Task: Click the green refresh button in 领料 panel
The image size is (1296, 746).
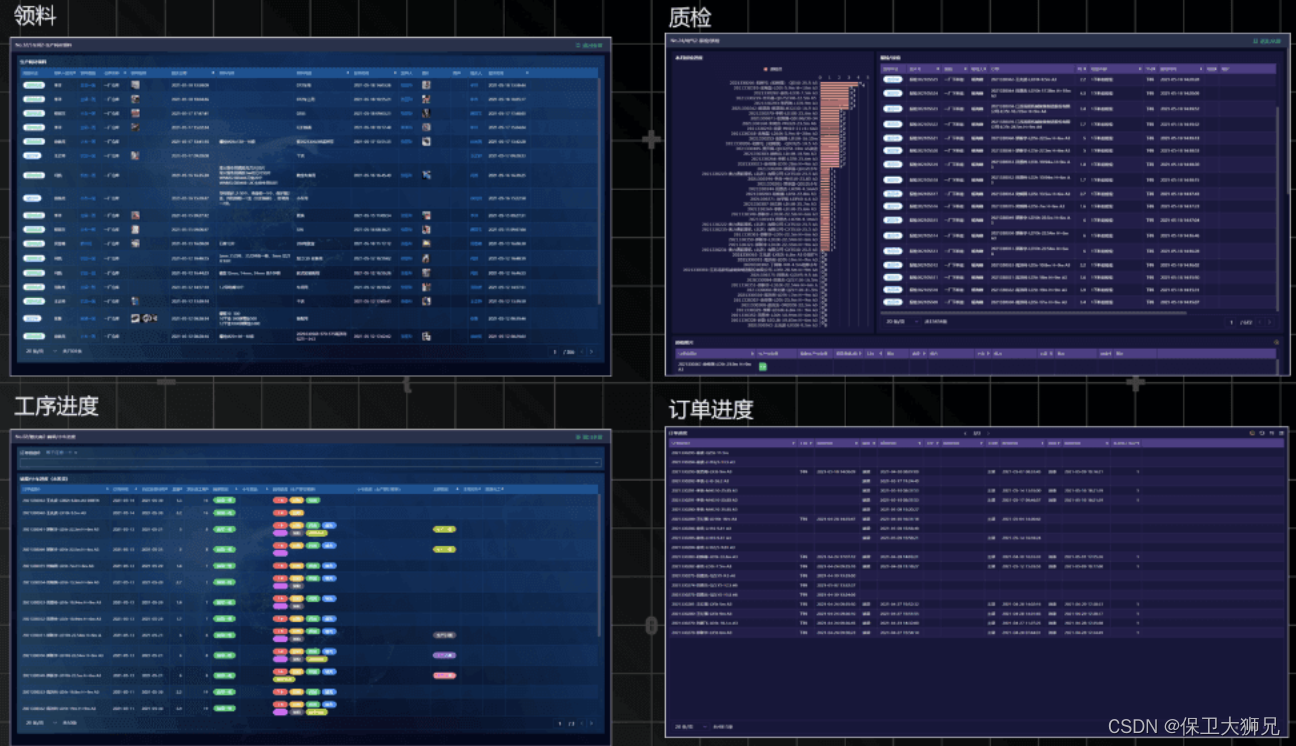Action: (588, 46)
